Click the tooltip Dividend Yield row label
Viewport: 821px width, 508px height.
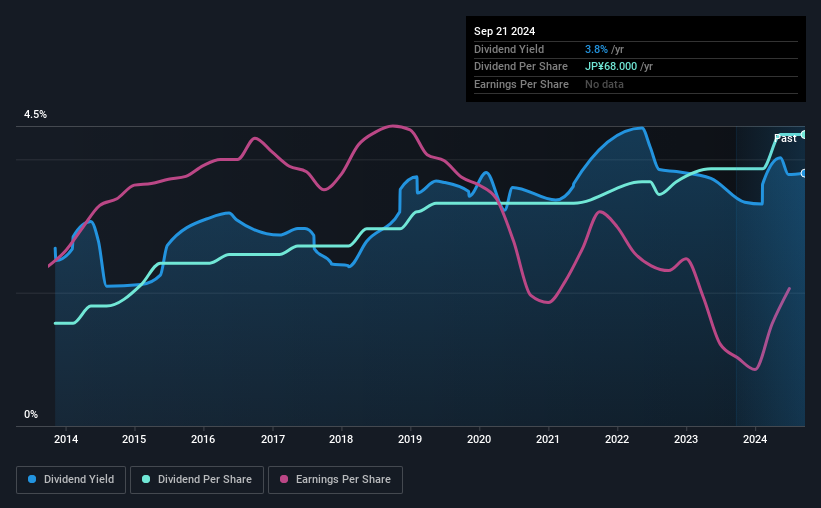coord(509,49)
